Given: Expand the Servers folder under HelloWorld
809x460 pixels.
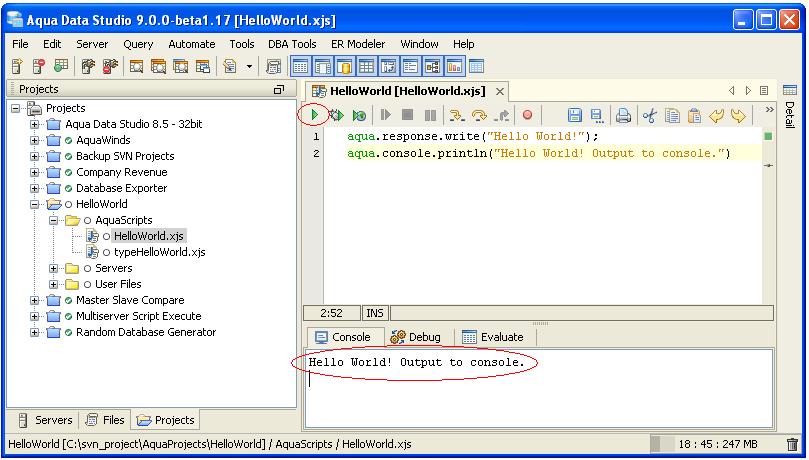Looking at the screenshot, I should click(x=54, y=268).
